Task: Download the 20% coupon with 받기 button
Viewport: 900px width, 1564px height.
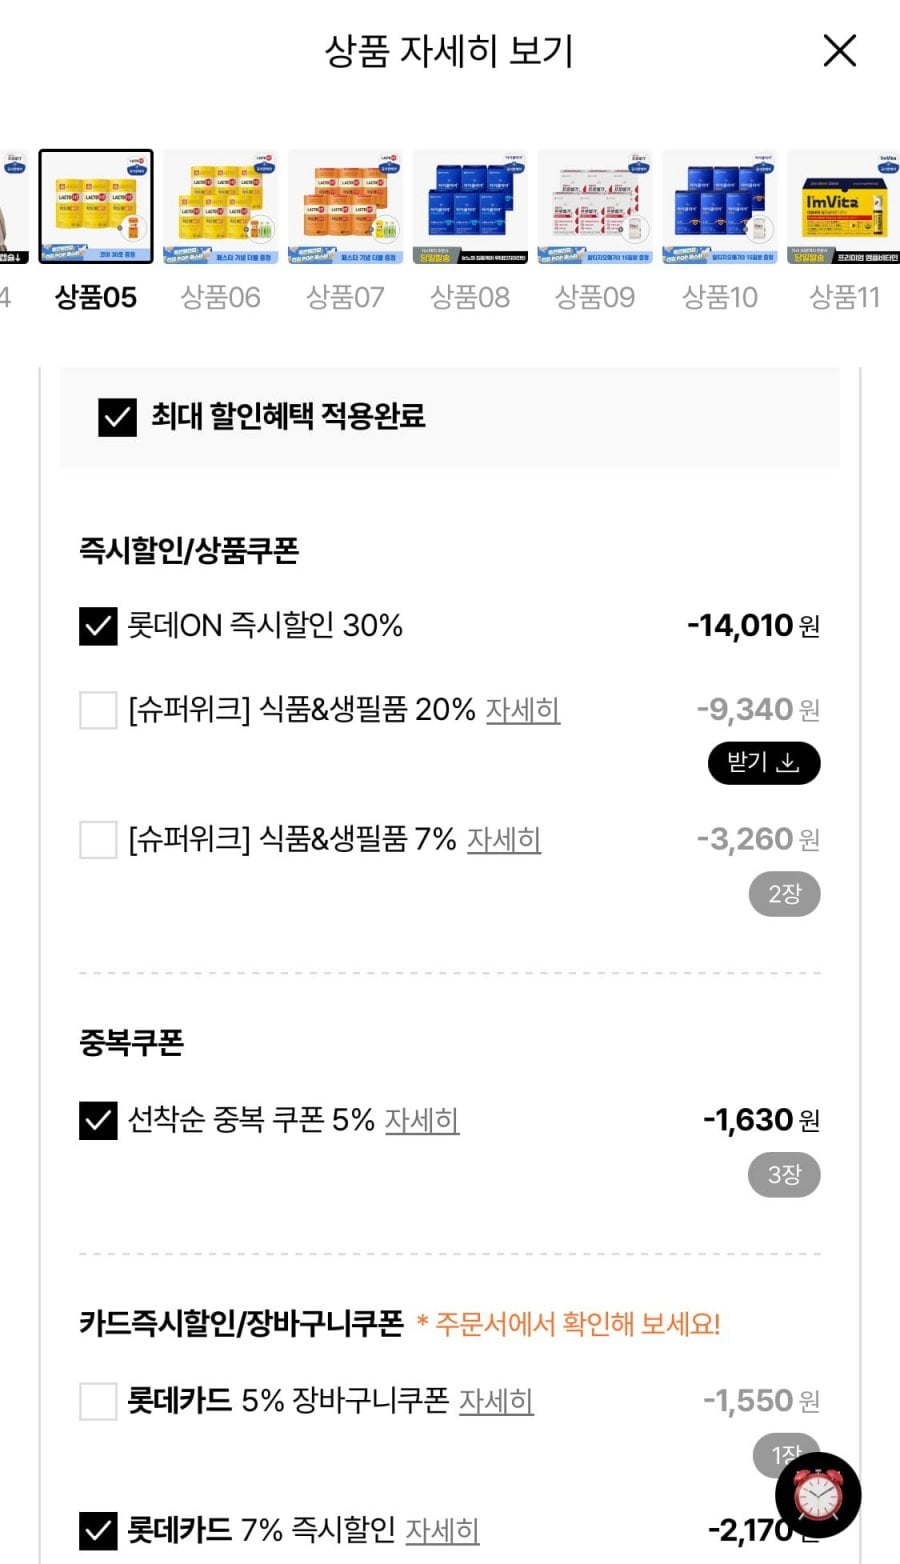Action: coord(764,763)
